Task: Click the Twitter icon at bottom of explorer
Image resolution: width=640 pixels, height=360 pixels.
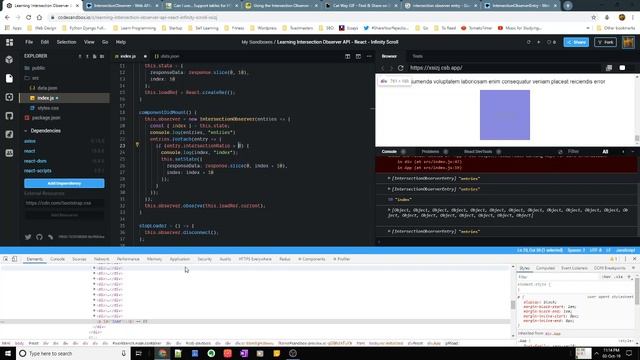Action: (x=28, y=237)
